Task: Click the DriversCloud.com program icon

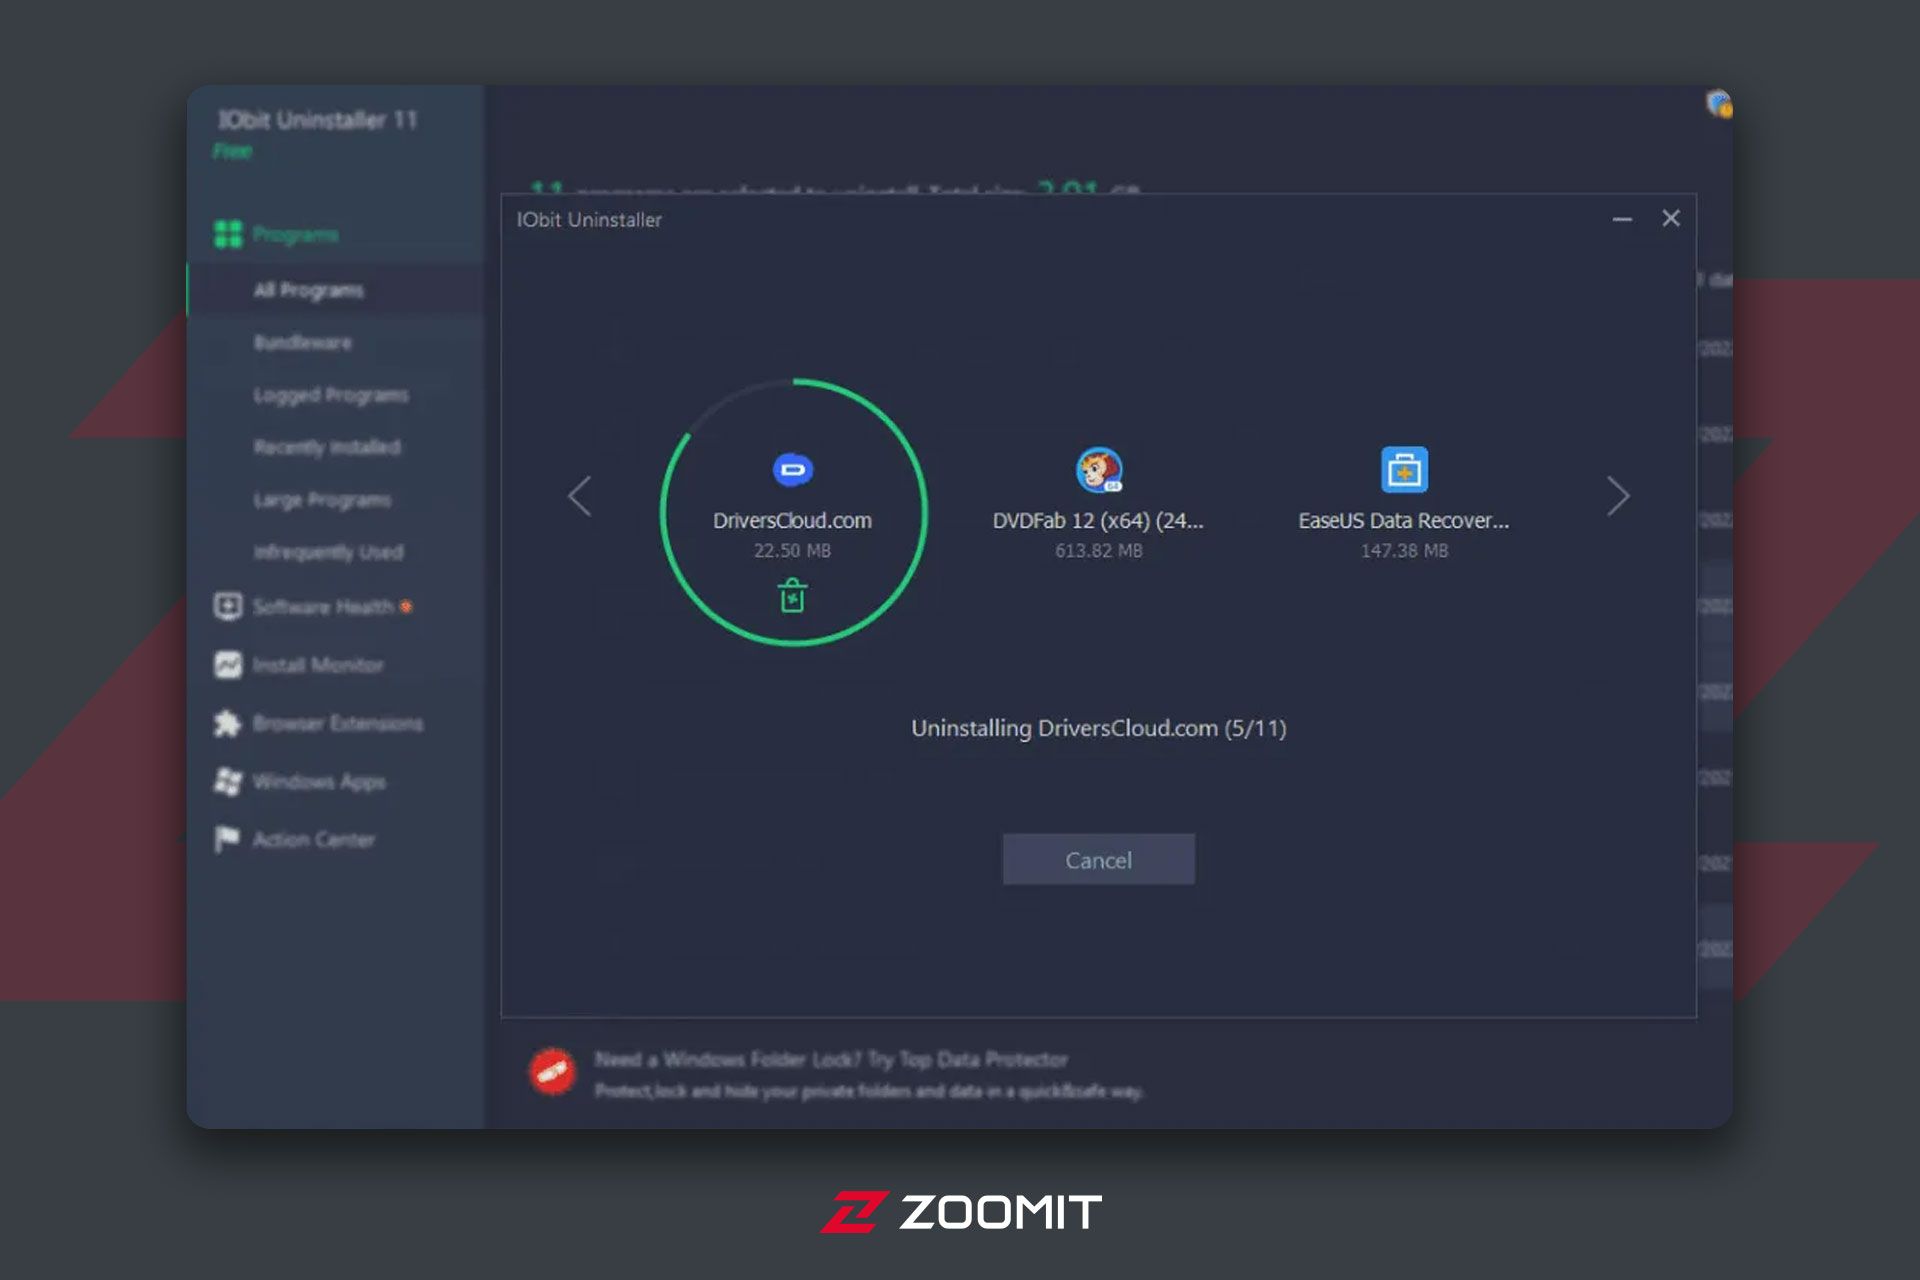Action: (793, 469)
